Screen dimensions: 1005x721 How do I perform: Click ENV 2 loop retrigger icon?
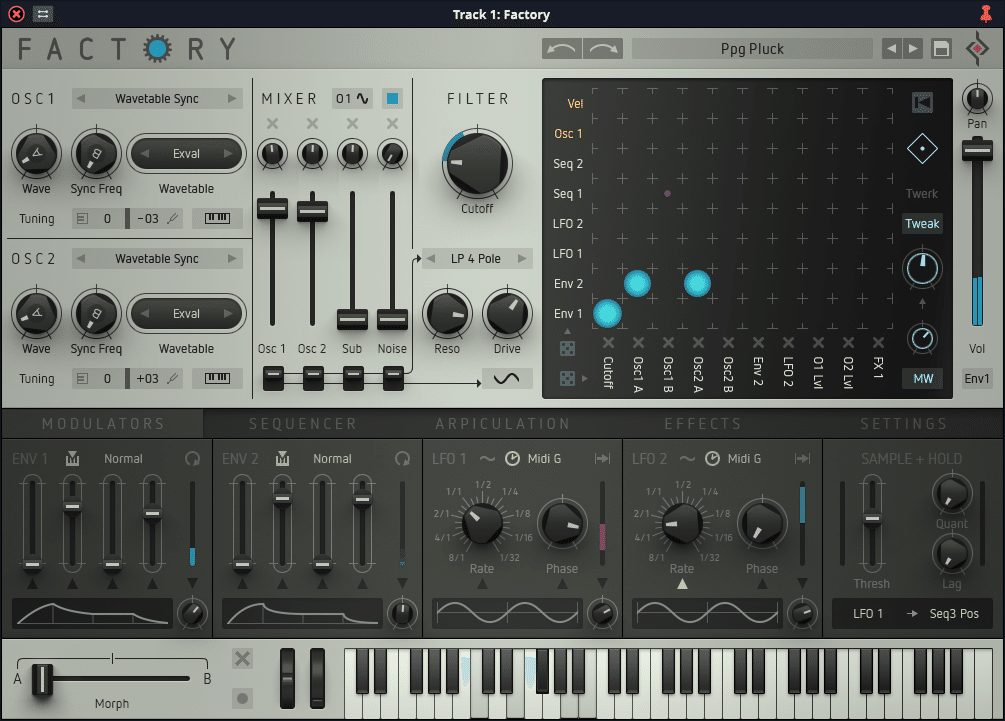403,459
